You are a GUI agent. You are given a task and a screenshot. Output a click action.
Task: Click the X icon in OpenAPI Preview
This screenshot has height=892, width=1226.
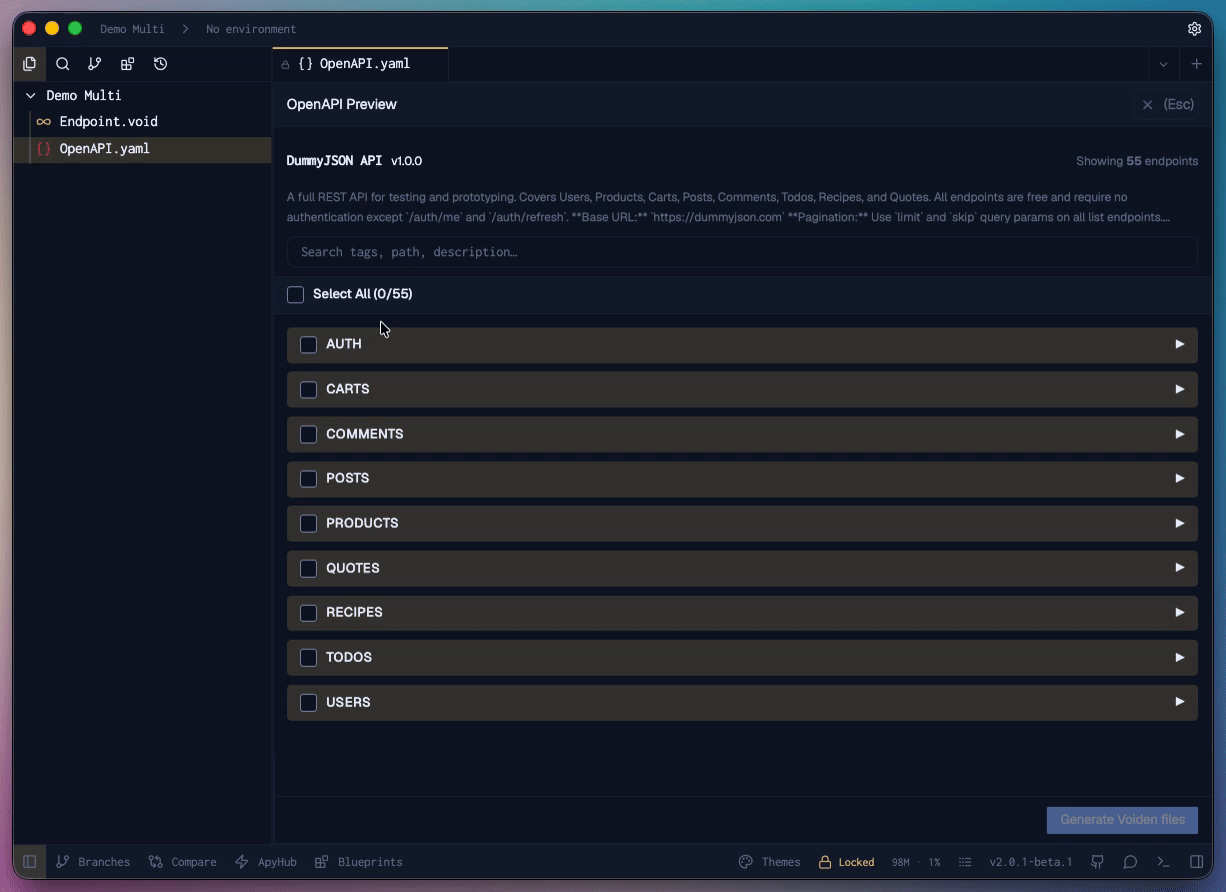[1147, 104]
